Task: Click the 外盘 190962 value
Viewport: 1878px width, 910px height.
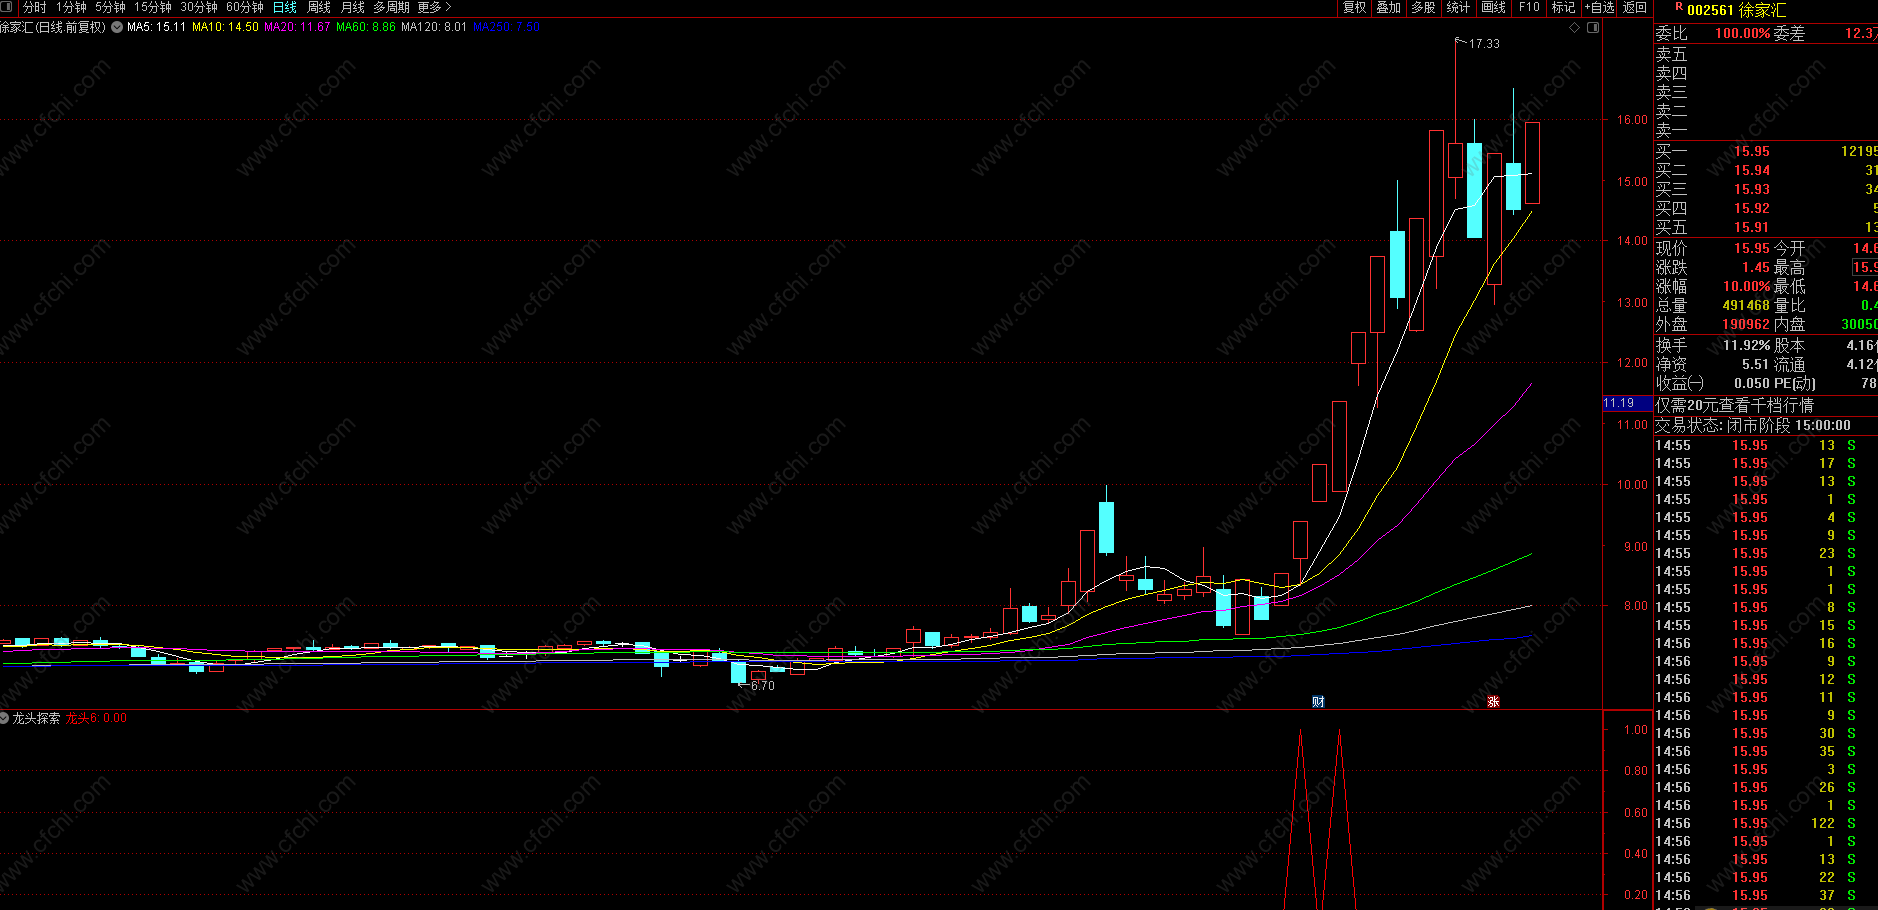Action: [1746, 324]
